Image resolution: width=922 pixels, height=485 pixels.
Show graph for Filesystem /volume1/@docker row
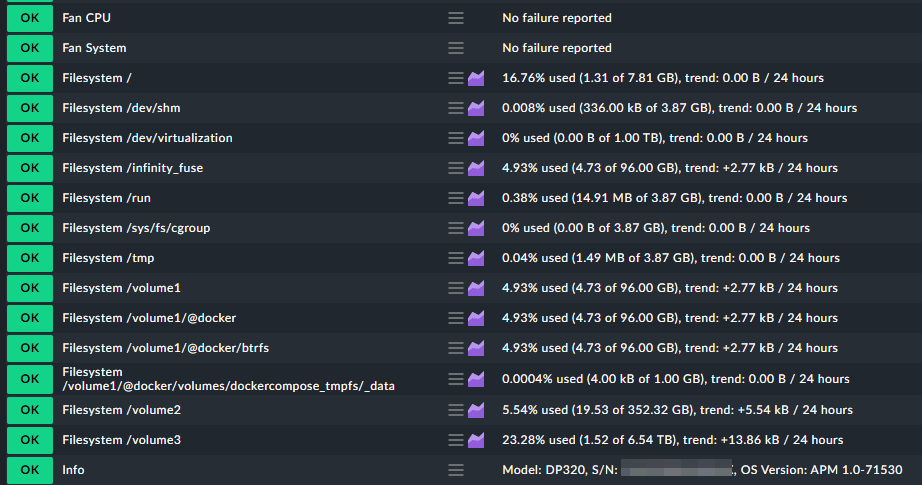(476, 318)
